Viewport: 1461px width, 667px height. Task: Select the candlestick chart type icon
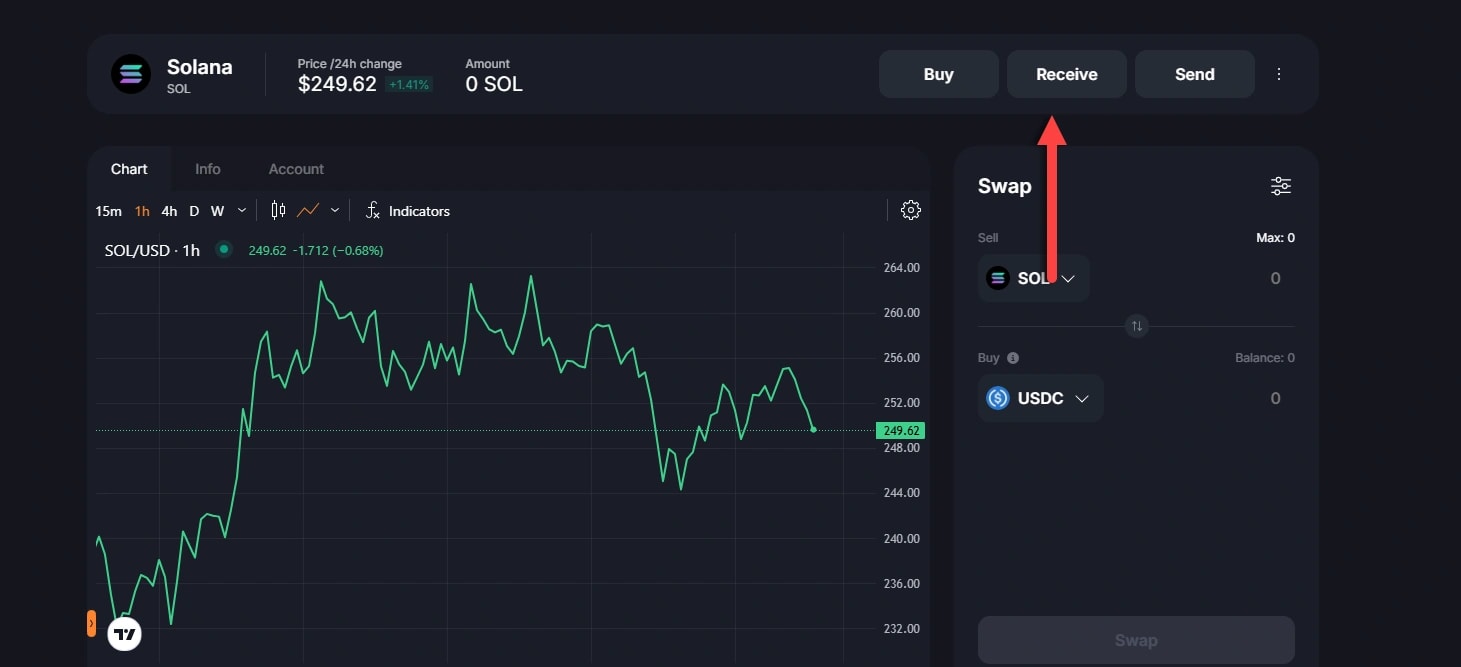278,211
